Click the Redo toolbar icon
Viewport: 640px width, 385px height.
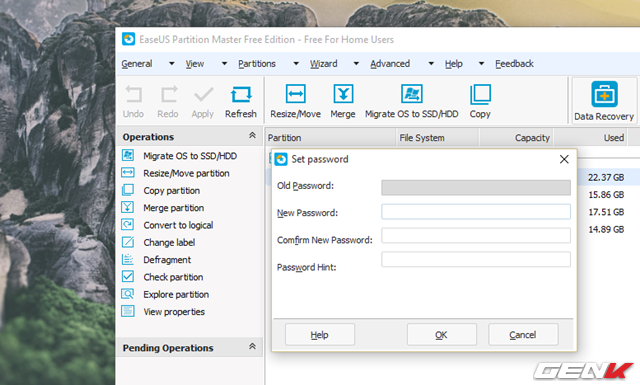pos(169,94)
